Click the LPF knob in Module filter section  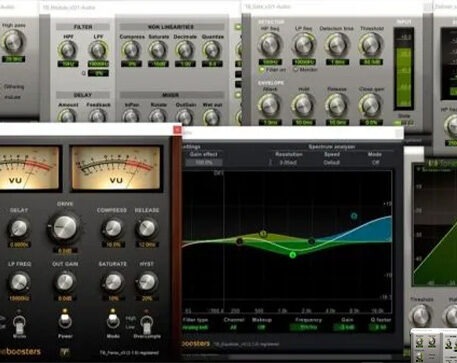coord(98,50)
